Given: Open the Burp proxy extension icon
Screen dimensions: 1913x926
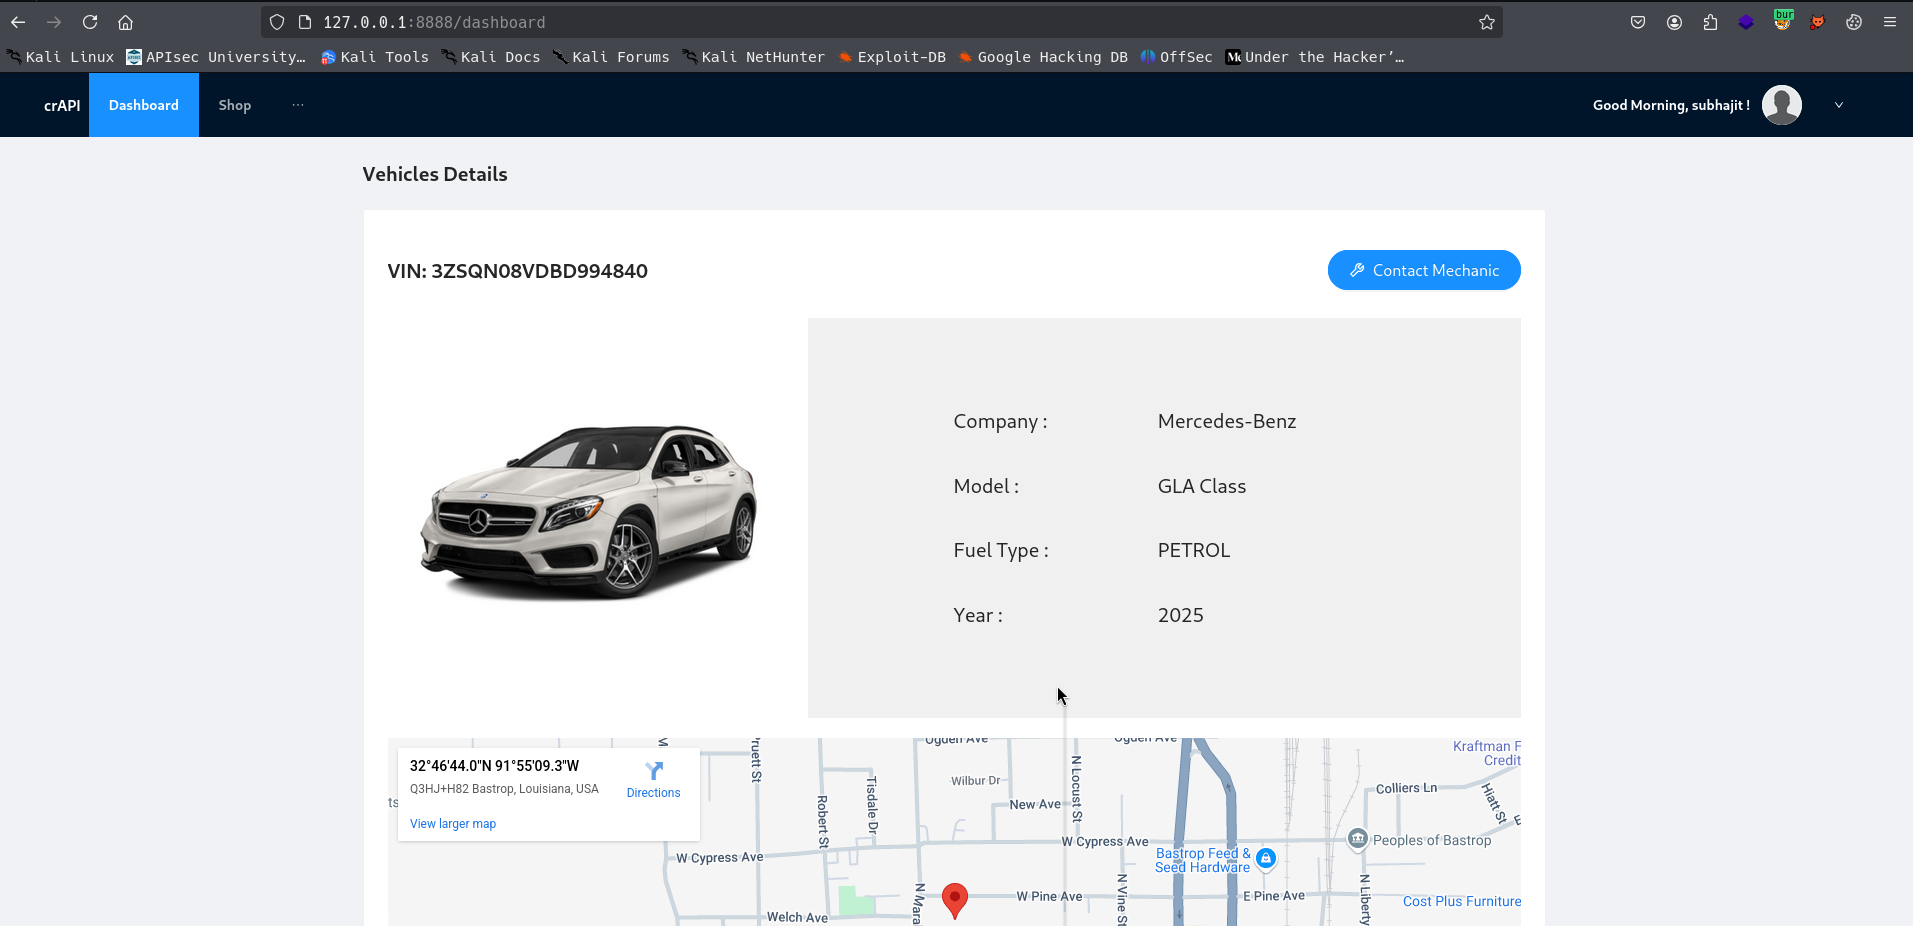Looking at the screenshot, I should click(x=1783, y=20).
